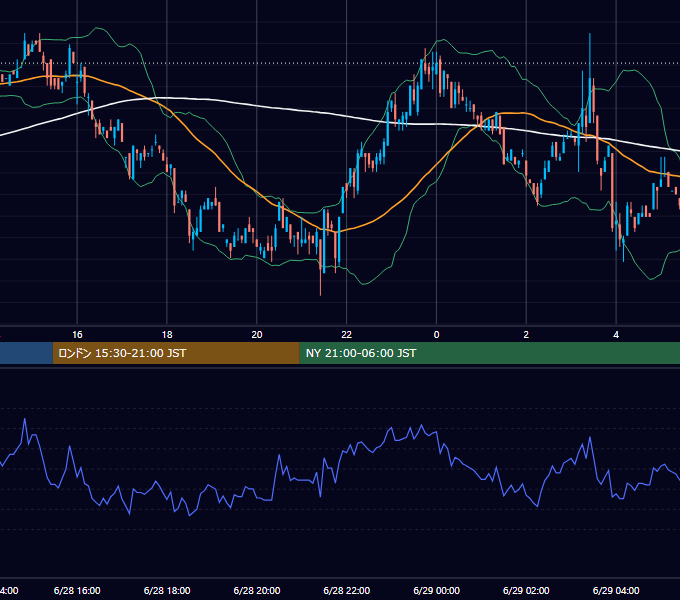680x600 pixels.
Task: Click the 6/28 20:00 date label
Action: [x=257, y=590]
